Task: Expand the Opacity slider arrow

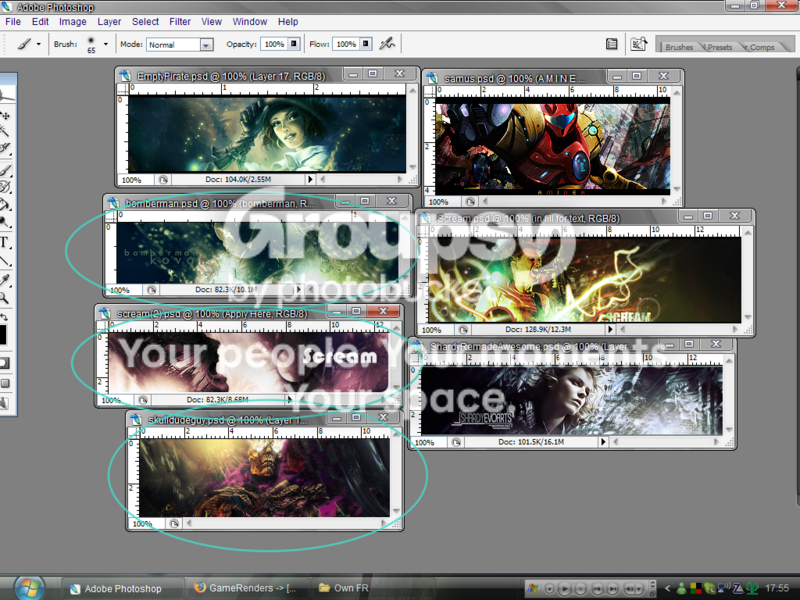Action: click(x=294, y=44)
